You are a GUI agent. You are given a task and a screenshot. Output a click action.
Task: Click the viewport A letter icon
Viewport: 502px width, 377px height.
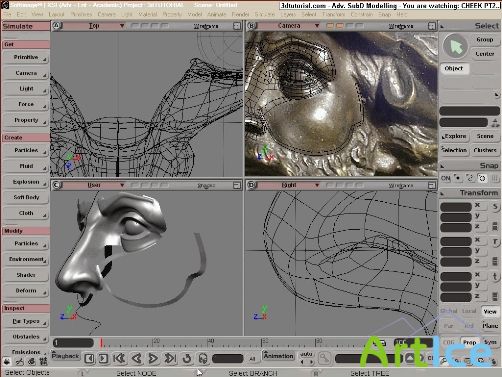pyautogui.click(x=57, y=26)
